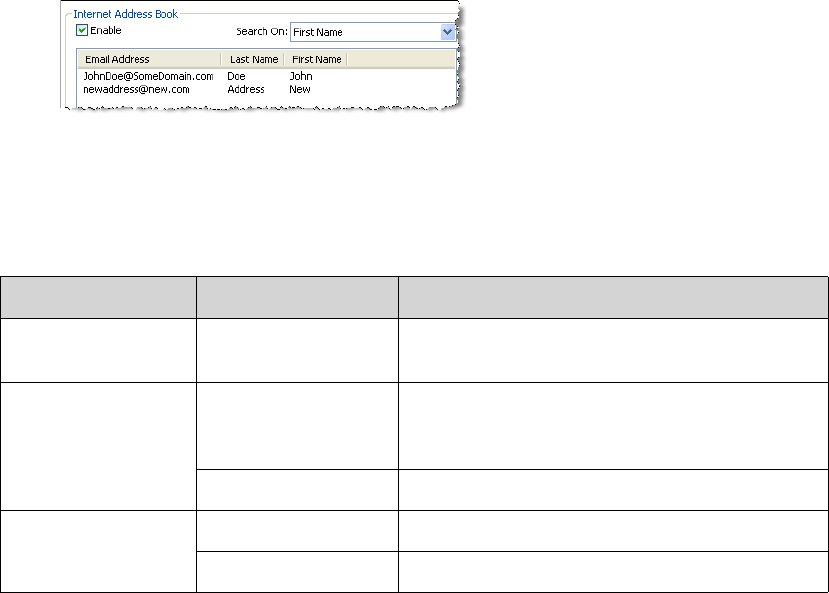
Task: Click the first name John cell
Action: 301,76
